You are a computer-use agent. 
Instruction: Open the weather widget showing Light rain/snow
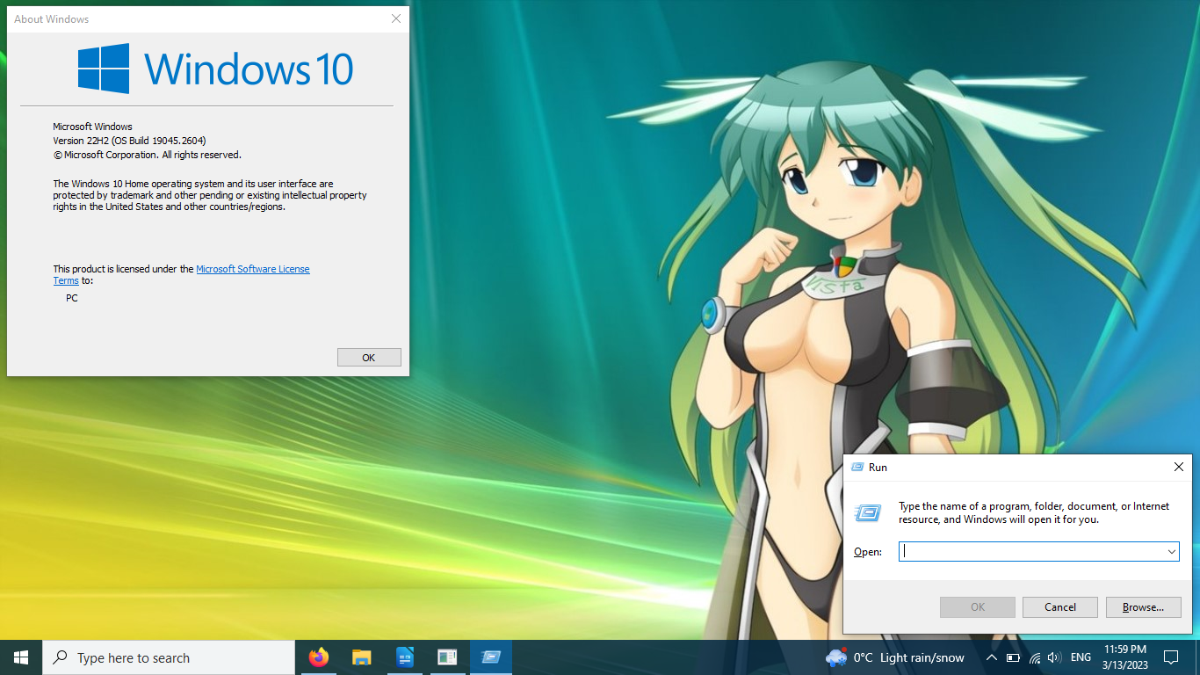(895, 657)
